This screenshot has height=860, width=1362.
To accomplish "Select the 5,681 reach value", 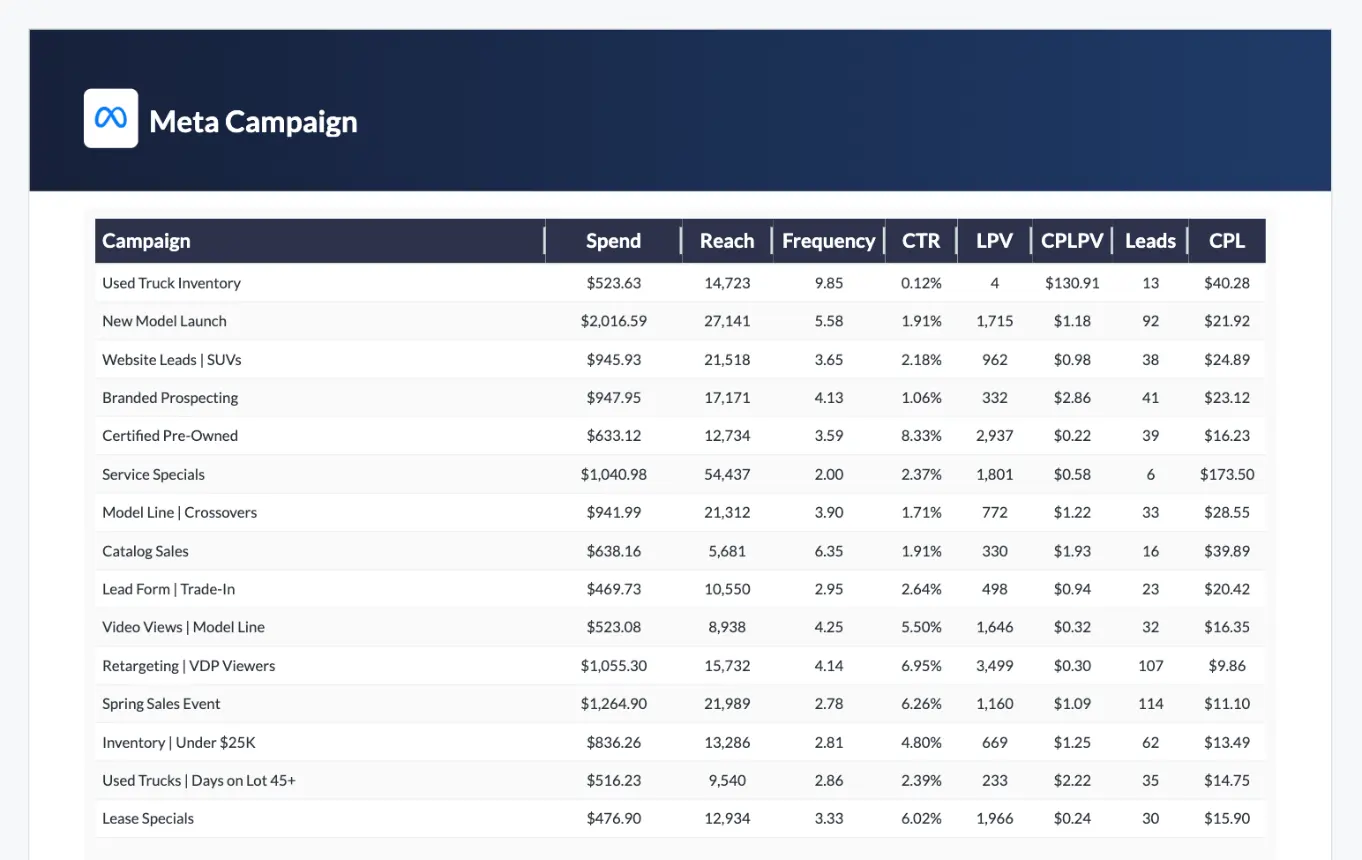I will (727, 551).
